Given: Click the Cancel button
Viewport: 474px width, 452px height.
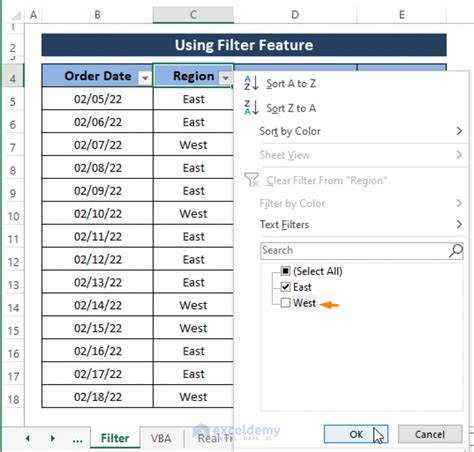Looking at the screenshot, I should [x=430, y=434].
